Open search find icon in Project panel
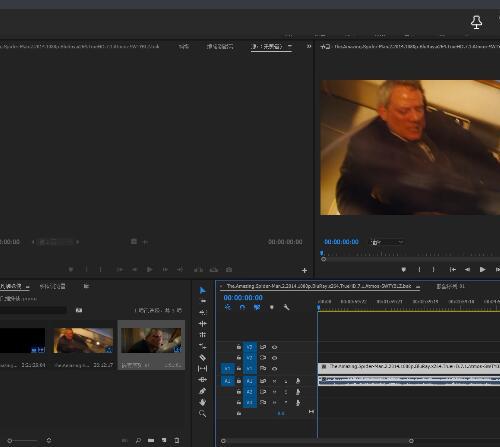Image resolution: width=500 pixels, height=447 pixels. [x=138, y=440]
